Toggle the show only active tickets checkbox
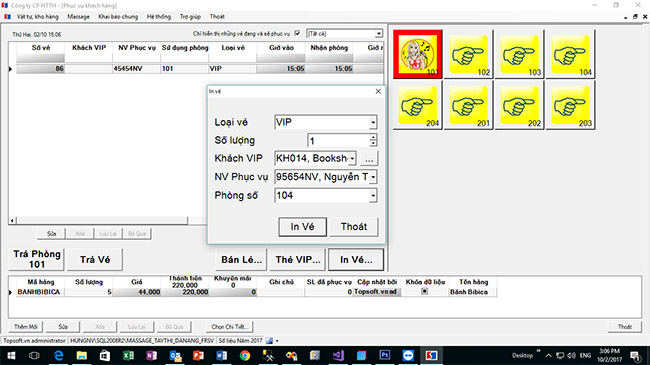The height and width of the screenshot is (365, 650). (x=297, y=33)
